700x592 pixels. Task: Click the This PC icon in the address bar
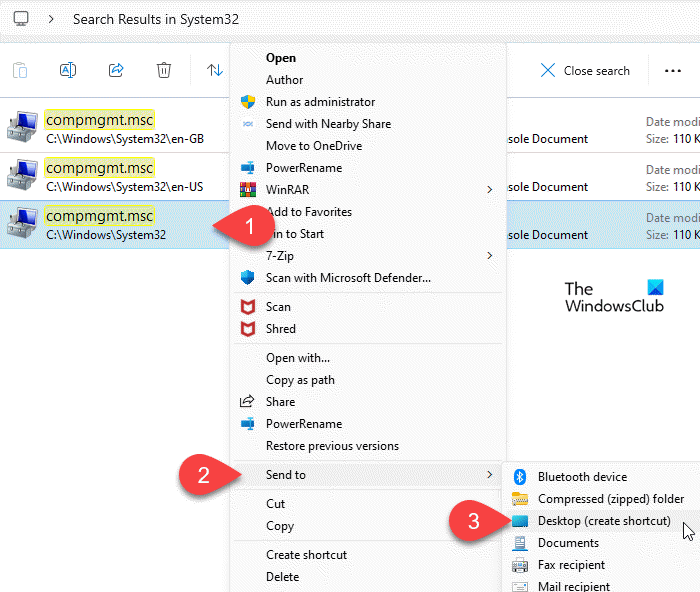coord(21,19)
